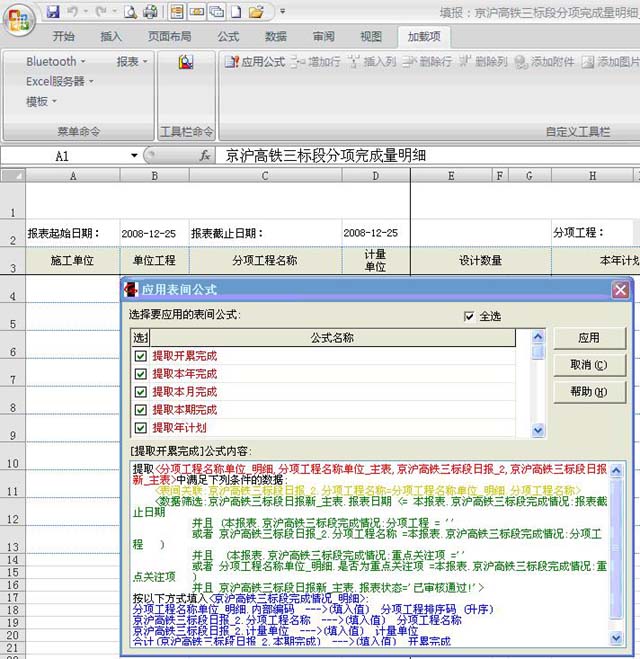Click the Open folder icon in quick access toolbar
This screenshot has width=640, height=659.
coord(256,12)
